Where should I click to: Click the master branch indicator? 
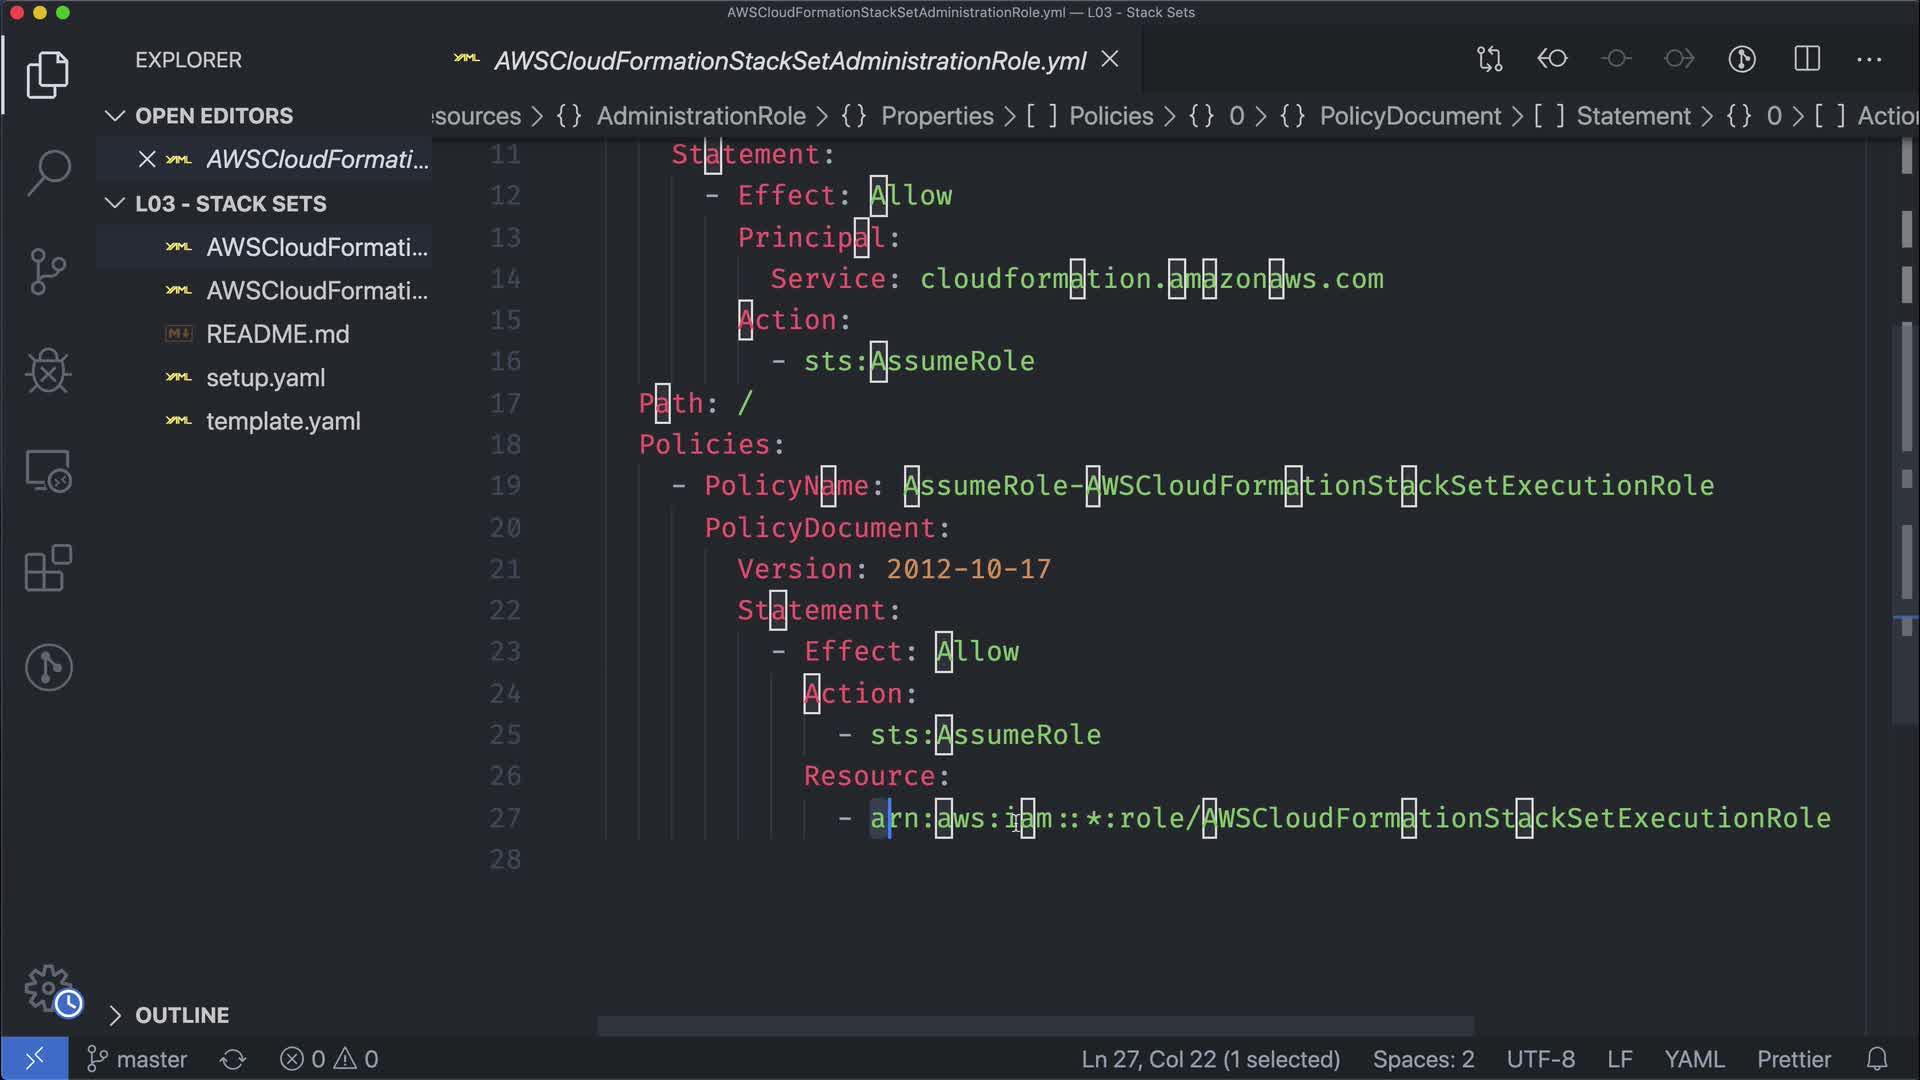pyautogui.click(x=138, y=1059)
